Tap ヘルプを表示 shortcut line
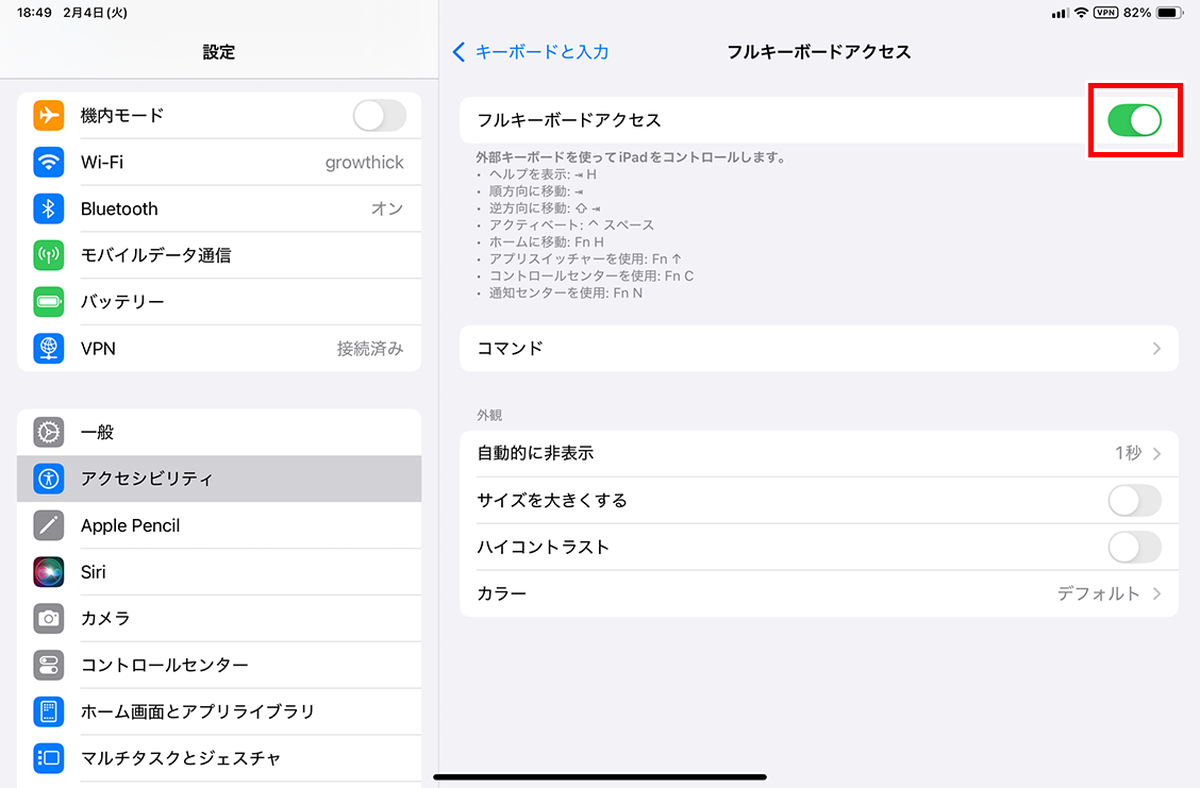This screenshot has width=1200, height=788. click(x=542, y=175)
